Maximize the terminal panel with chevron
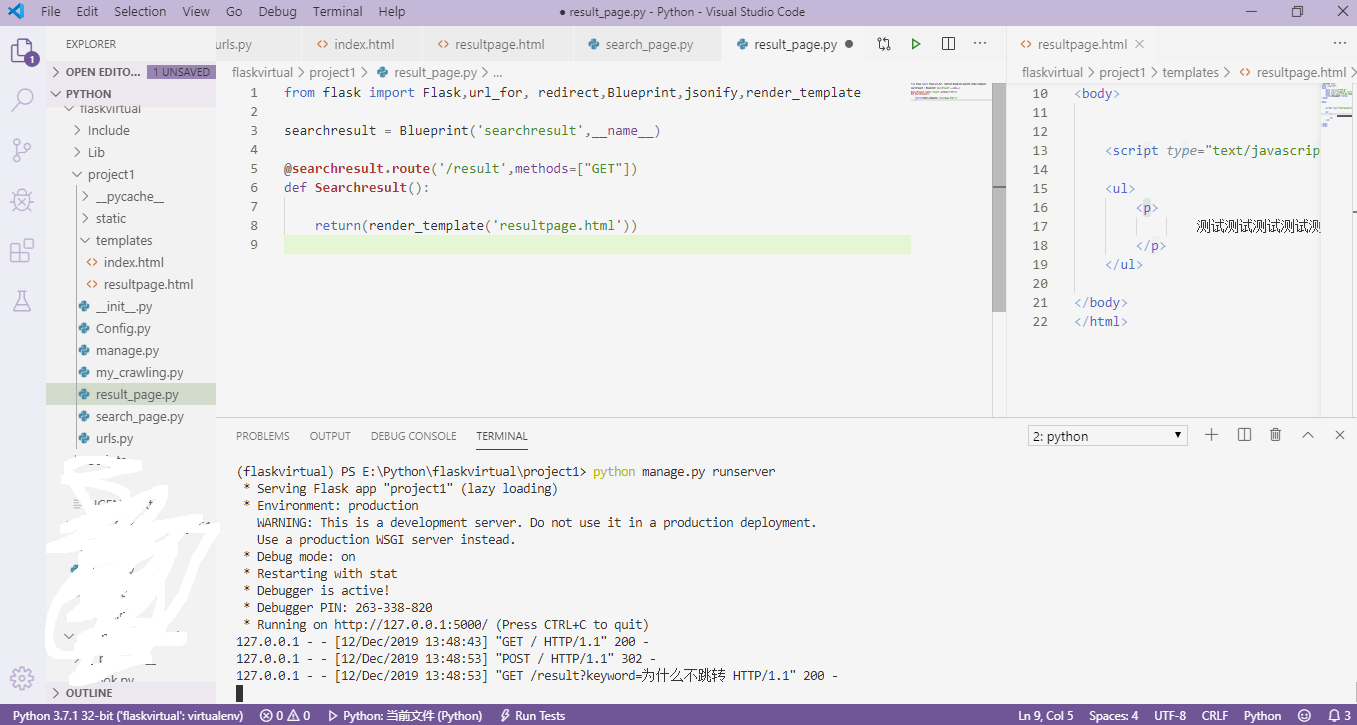Viewport: 1357px width, 725px height. coord(1308,435)
